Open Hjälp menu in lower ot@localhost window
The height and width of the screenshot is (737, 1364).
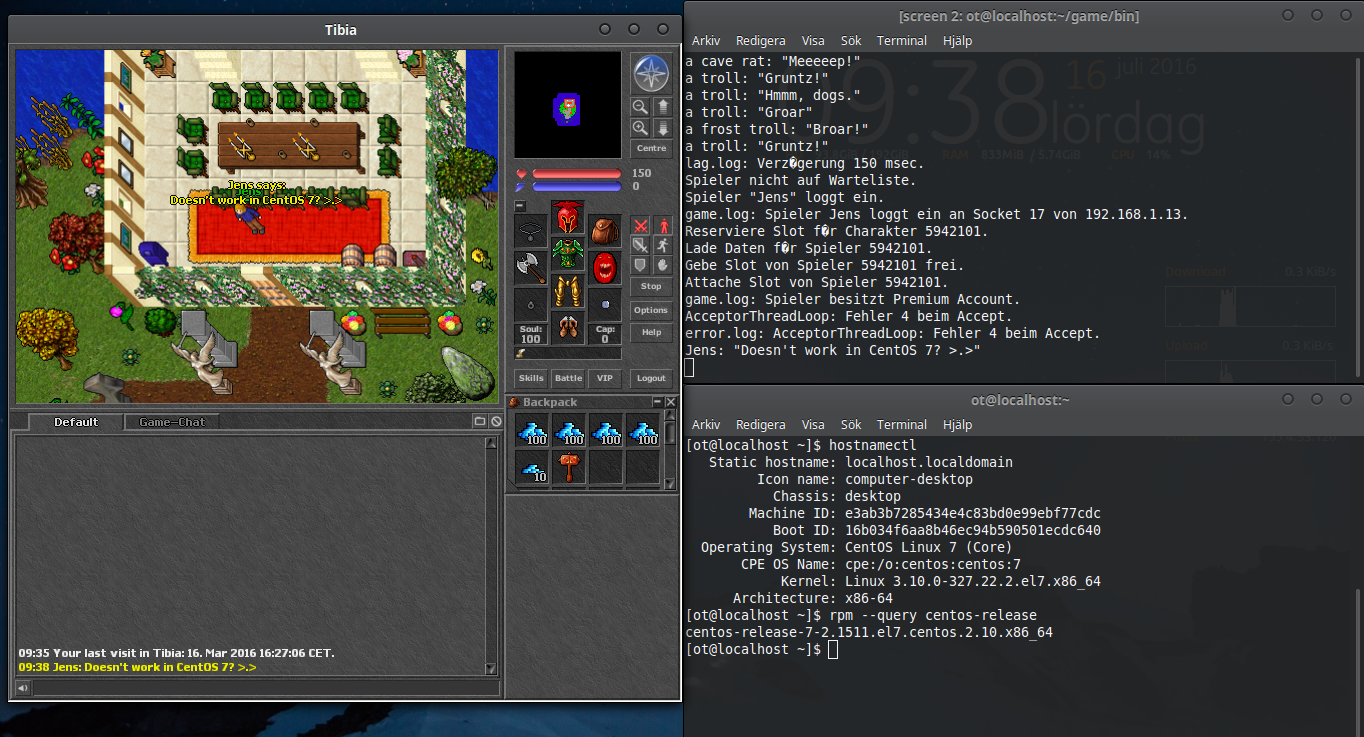coord(957,425)
